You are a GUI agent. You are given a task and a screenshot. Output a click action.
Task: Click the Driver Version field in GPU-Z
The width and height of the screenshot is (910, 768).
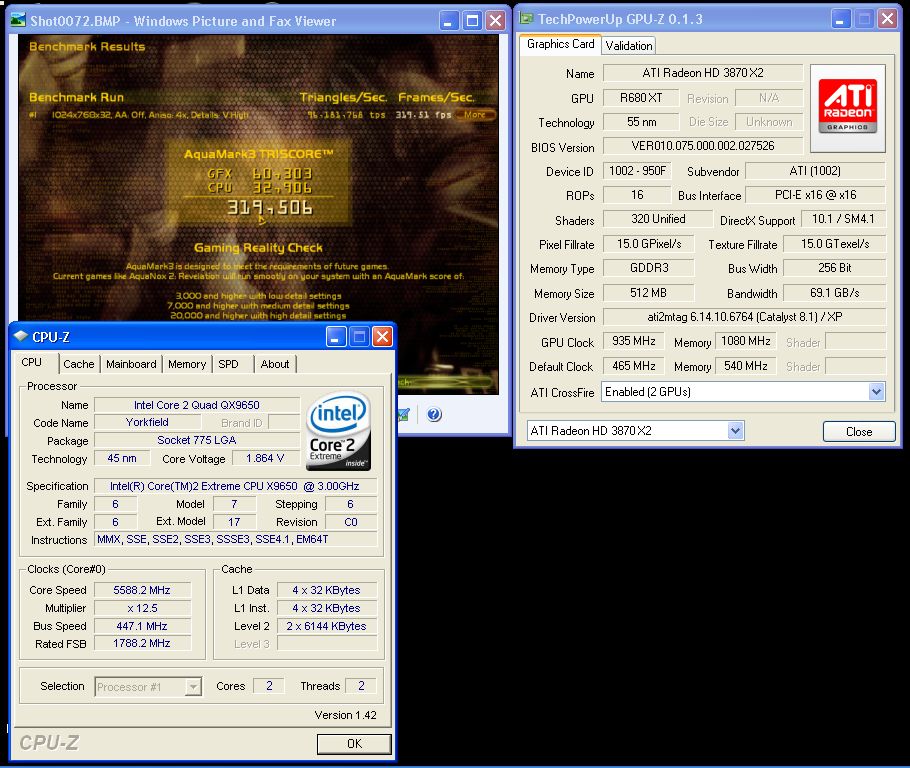pyautogui.click(x=745, y=317)
